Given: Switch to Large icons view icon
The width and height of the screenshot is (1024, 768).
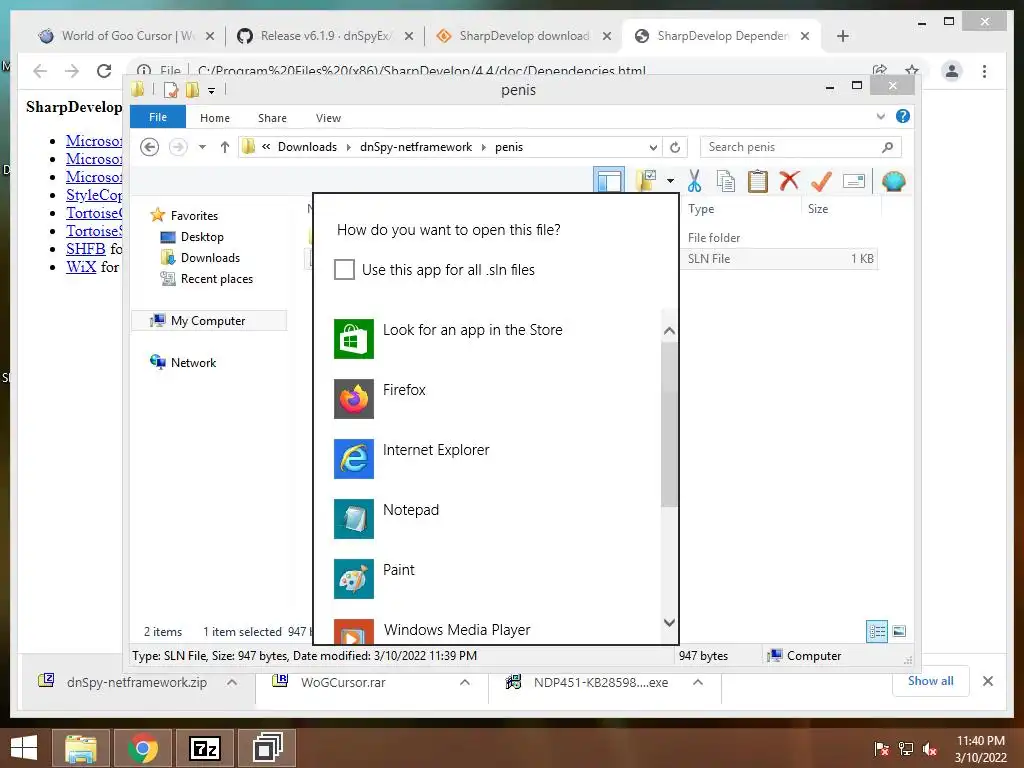Looking at the screenshot, I should pos(899,631).
